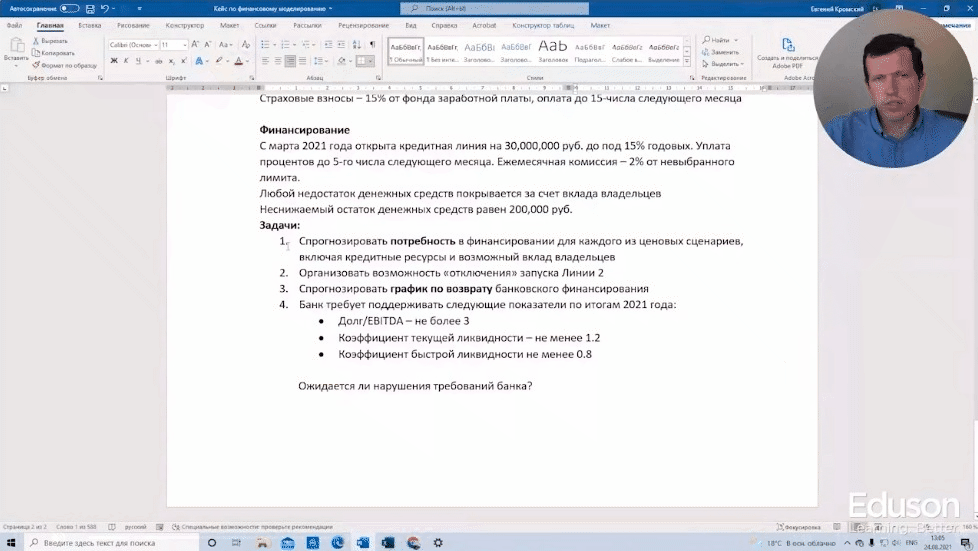Viewport: 978px width, 551px height.
Task: Click the Align Right icon
Action: pyautogui.click(x=290, y=61)
